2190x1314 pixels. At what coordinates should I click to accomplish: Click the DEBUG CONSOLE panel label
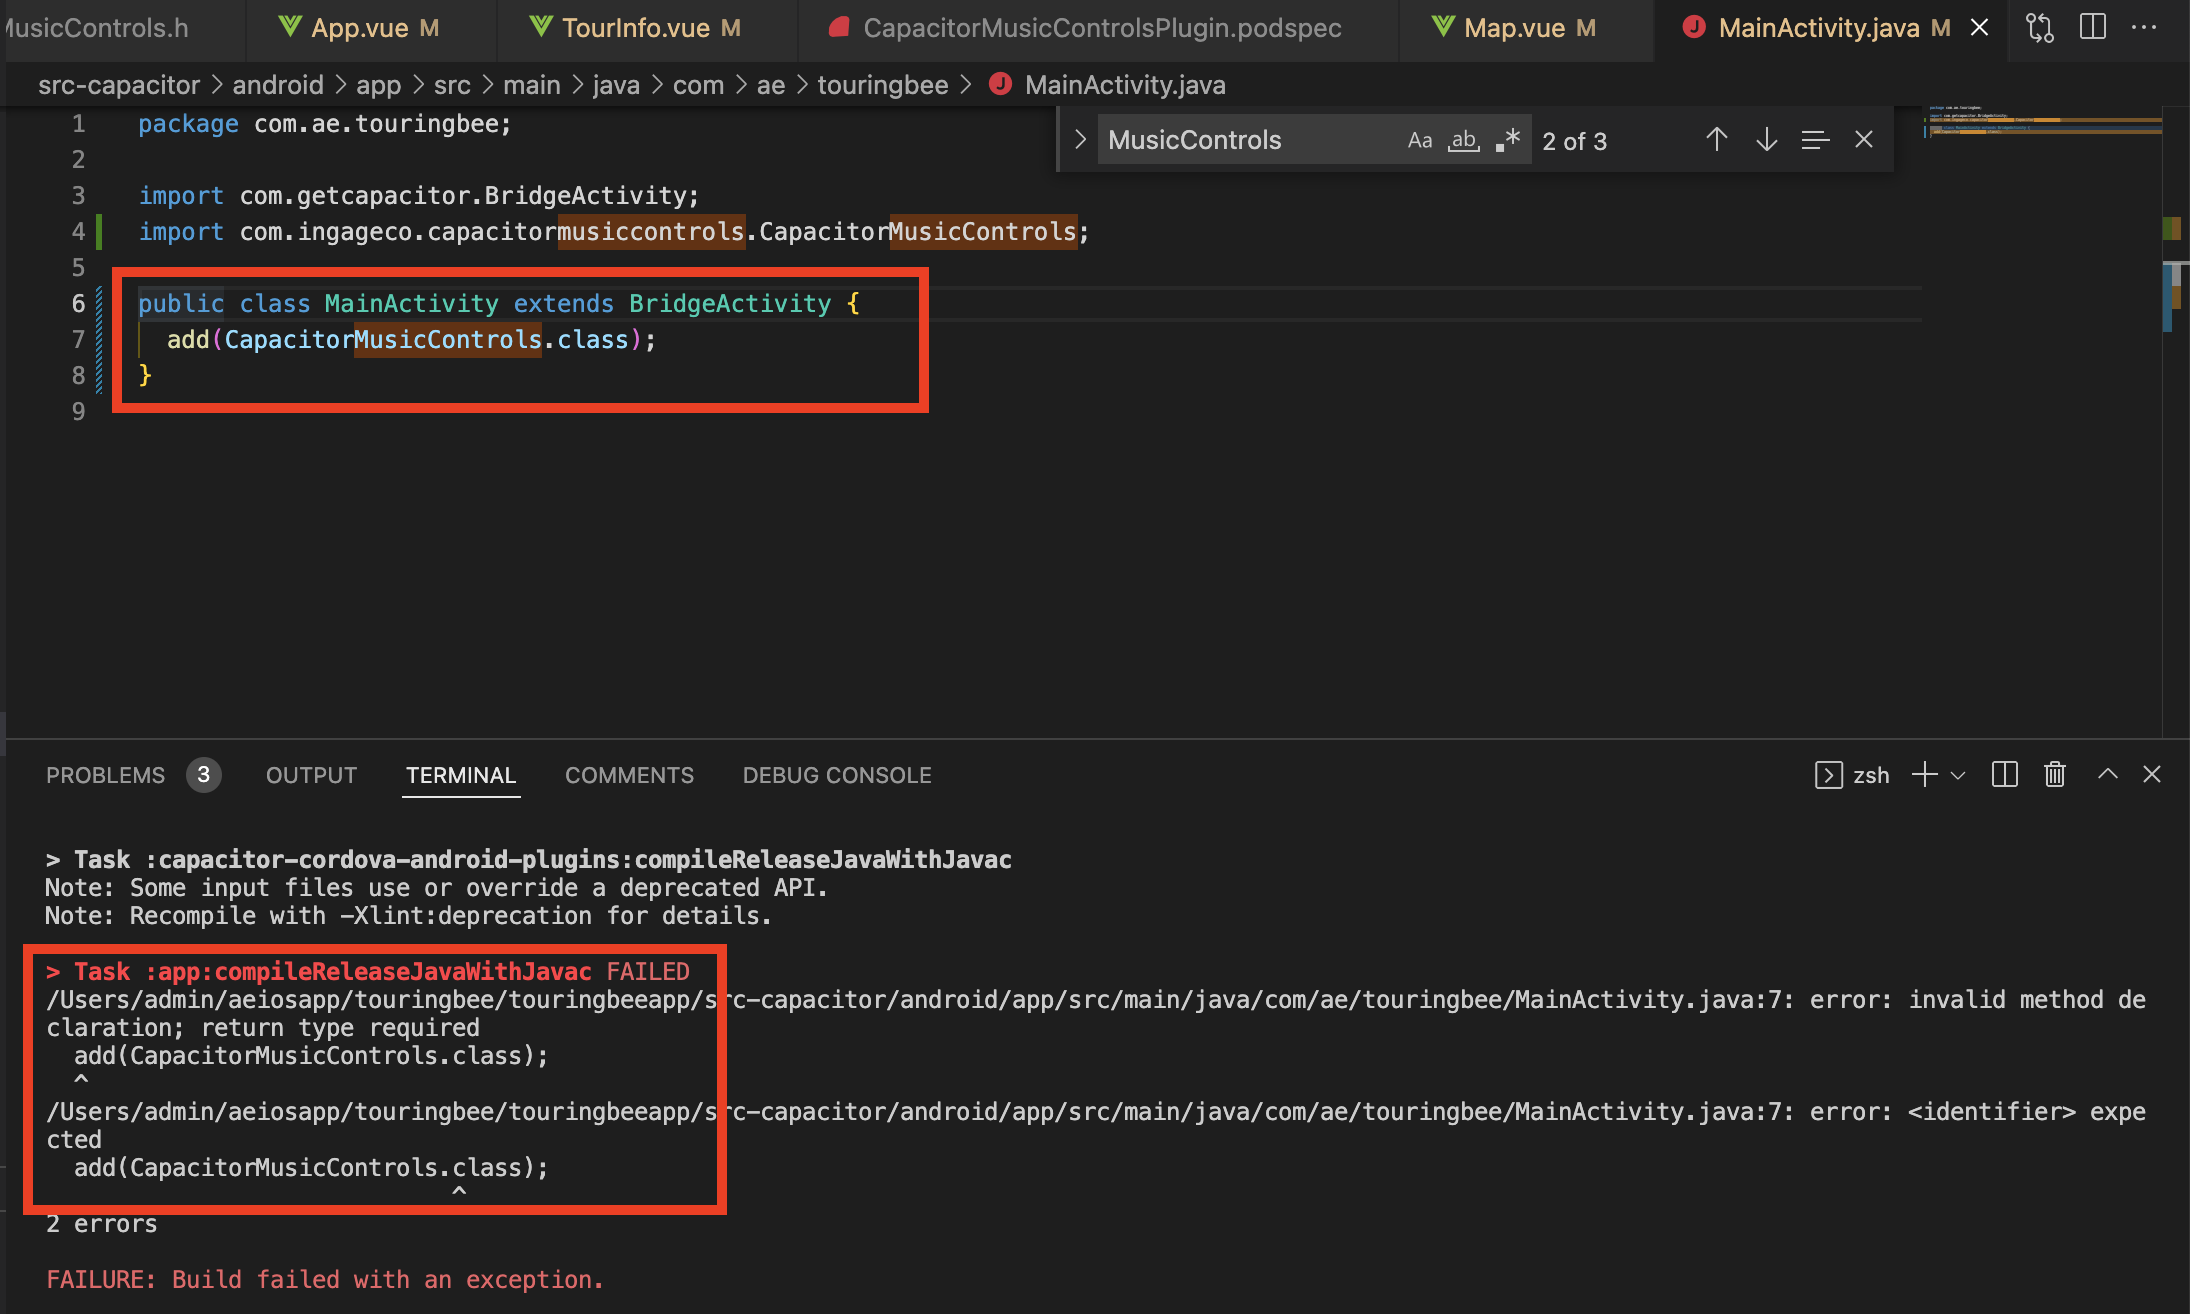click(x=836, y=775)
